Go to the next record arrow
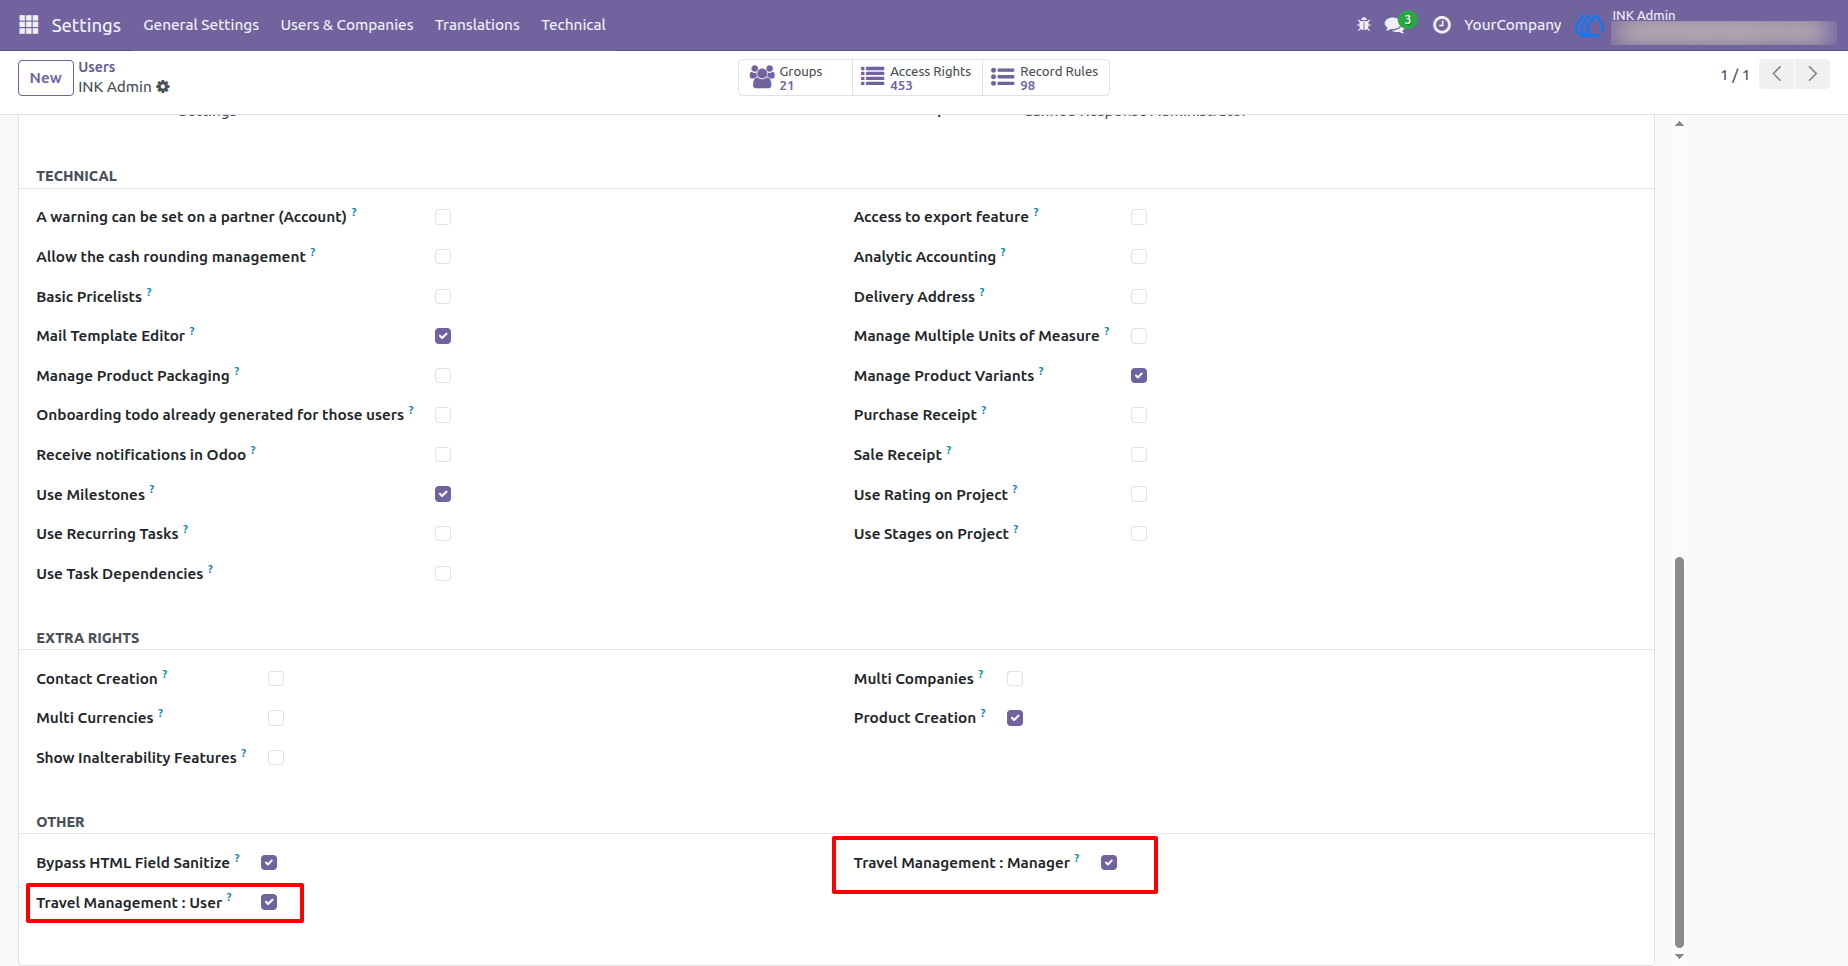 point(1812,74)
